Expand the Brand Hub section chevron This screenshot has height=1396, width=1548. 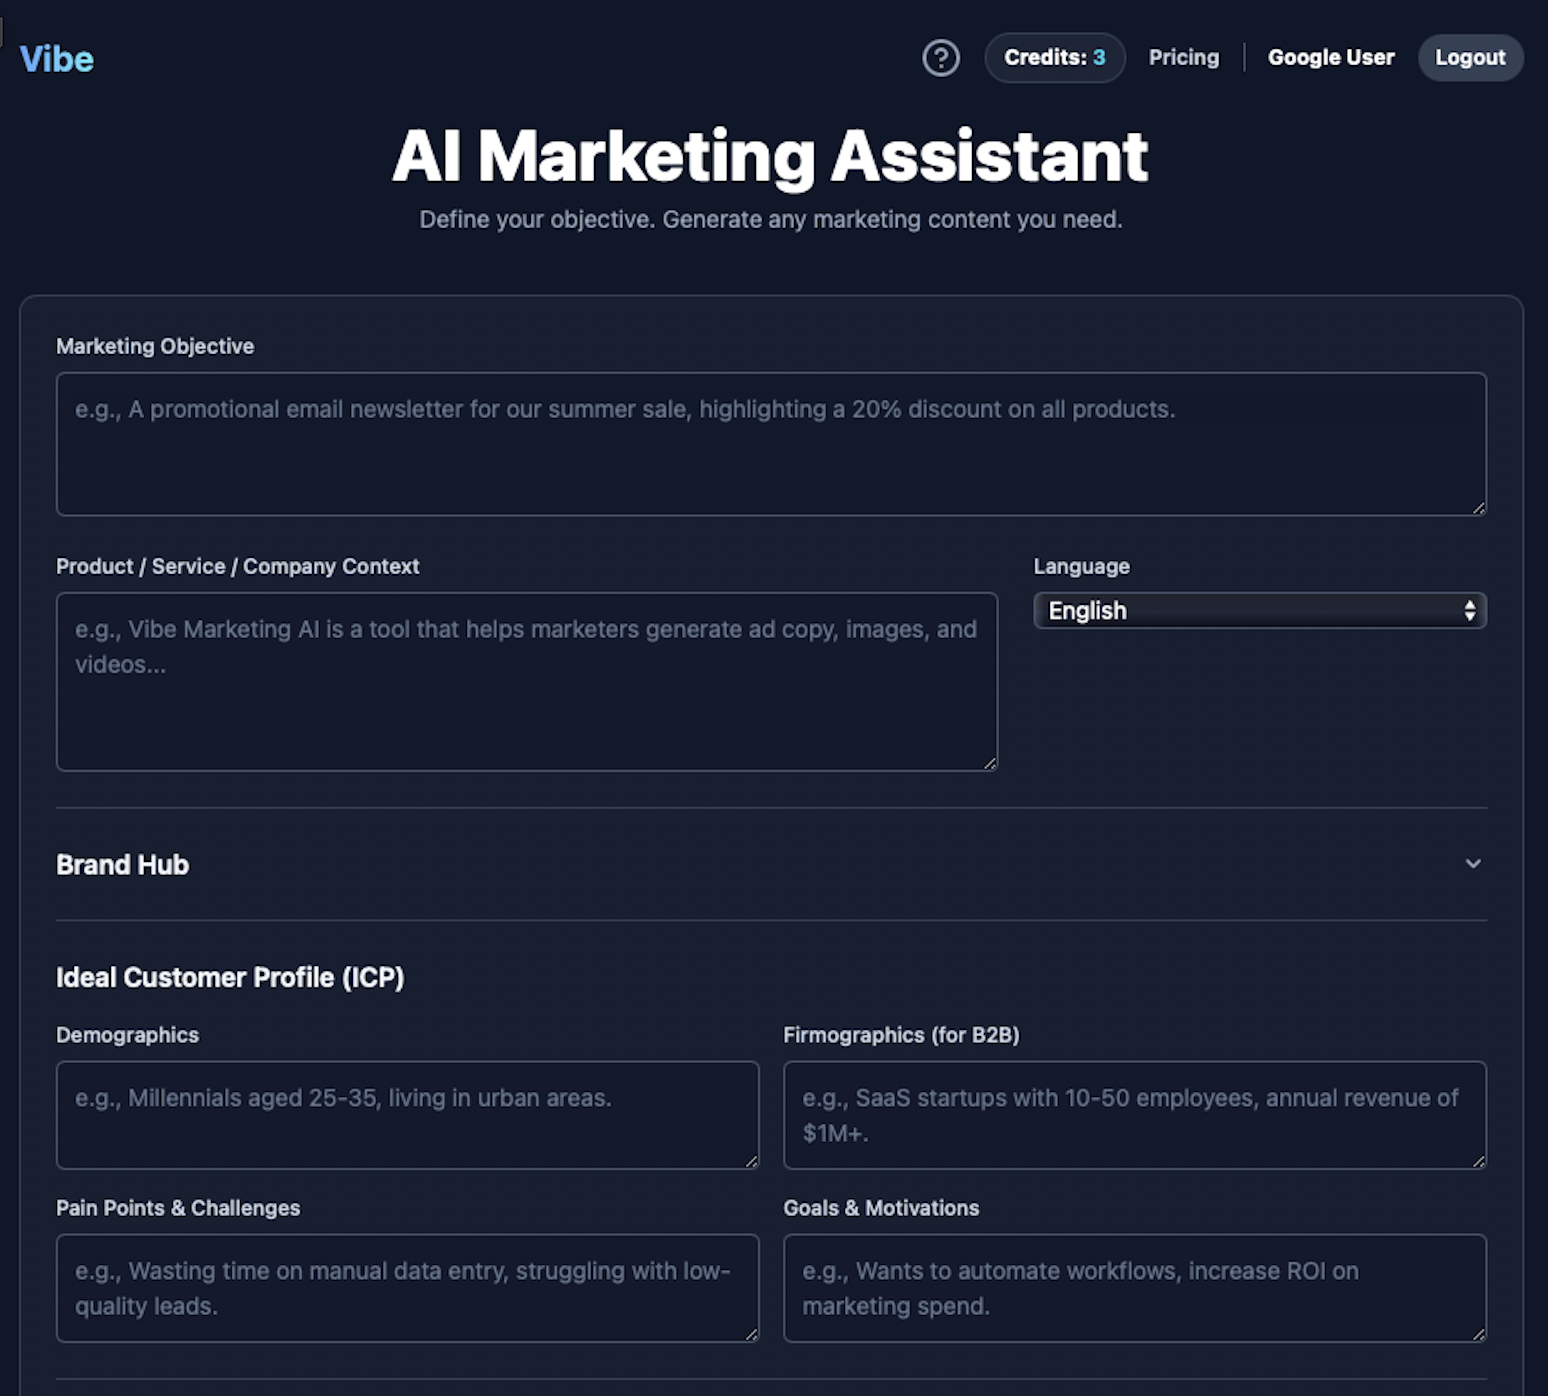point(1473,864)
